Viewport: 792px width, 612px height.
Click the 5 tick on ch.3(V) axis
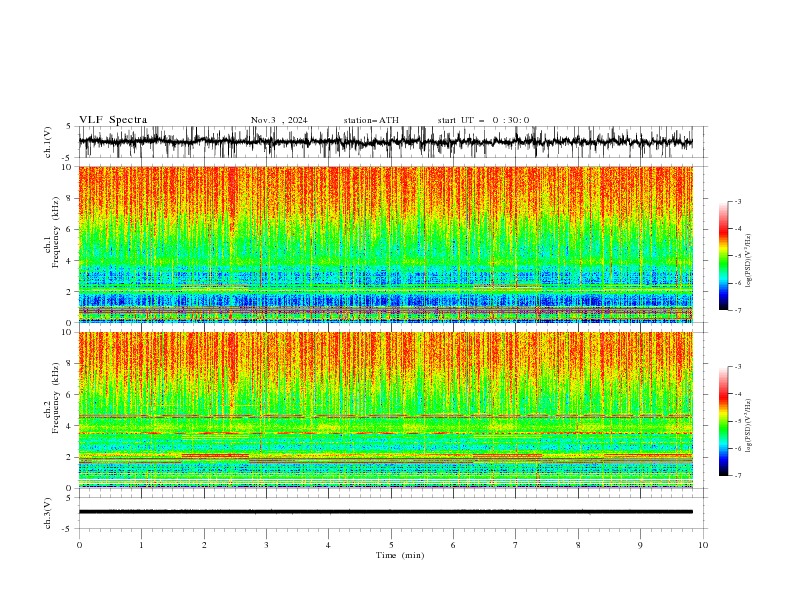tap(69, 498)
